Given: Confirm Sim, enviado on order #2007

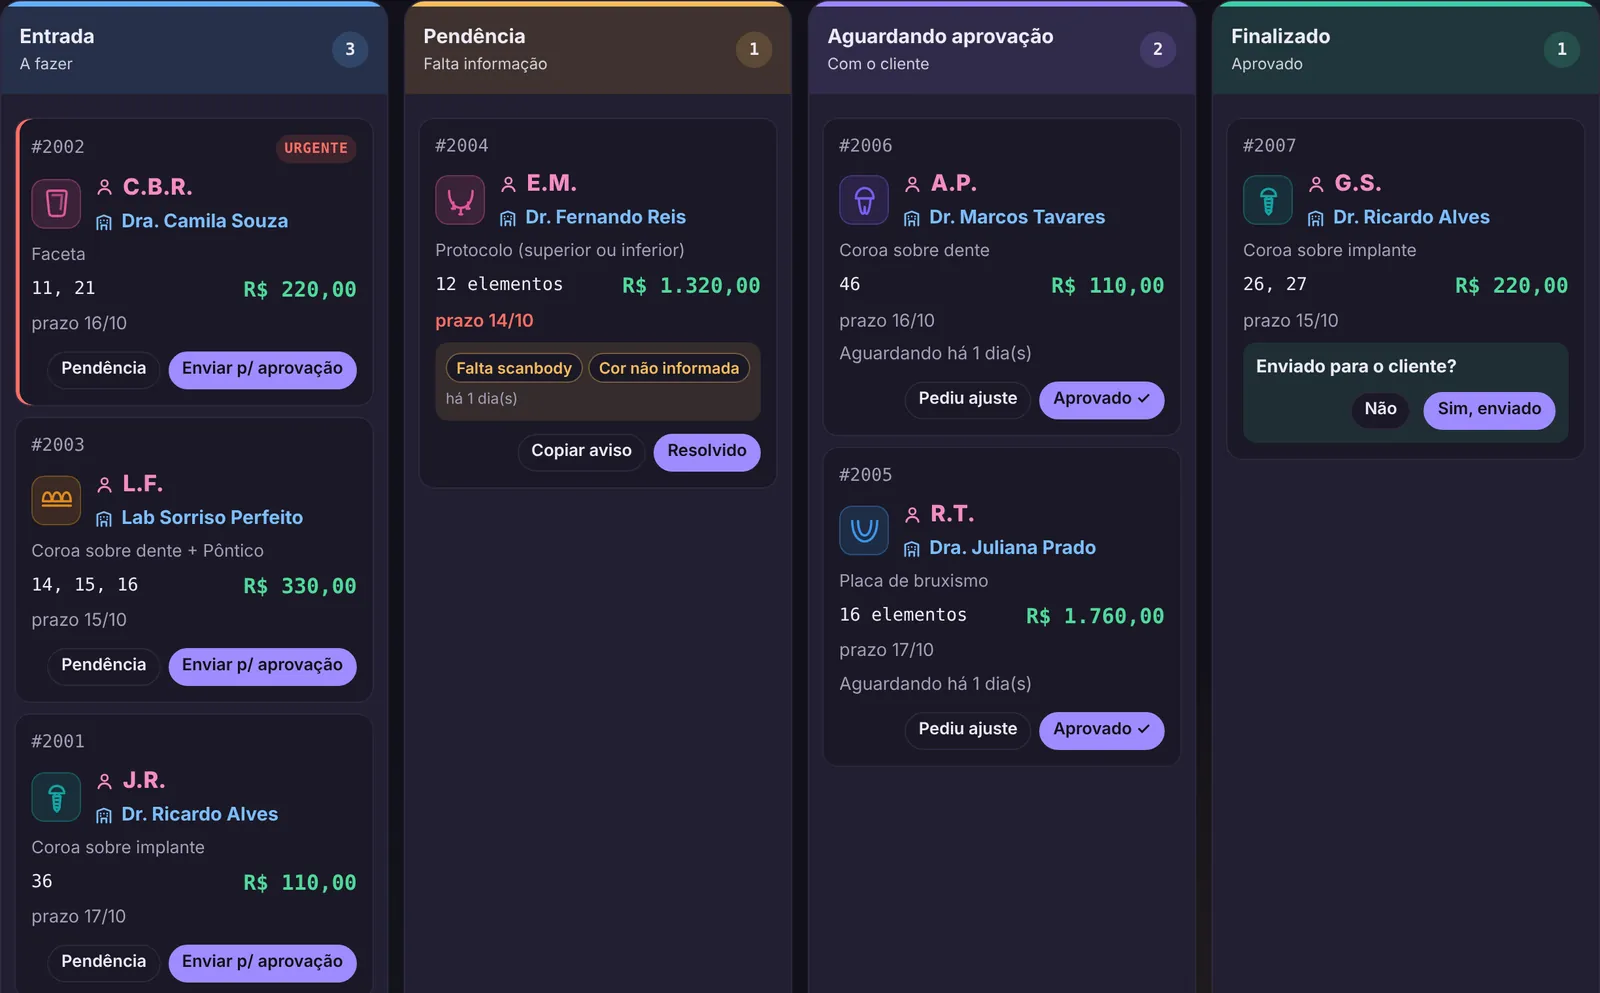Looking at the screenshot, I should [1489, 410].
